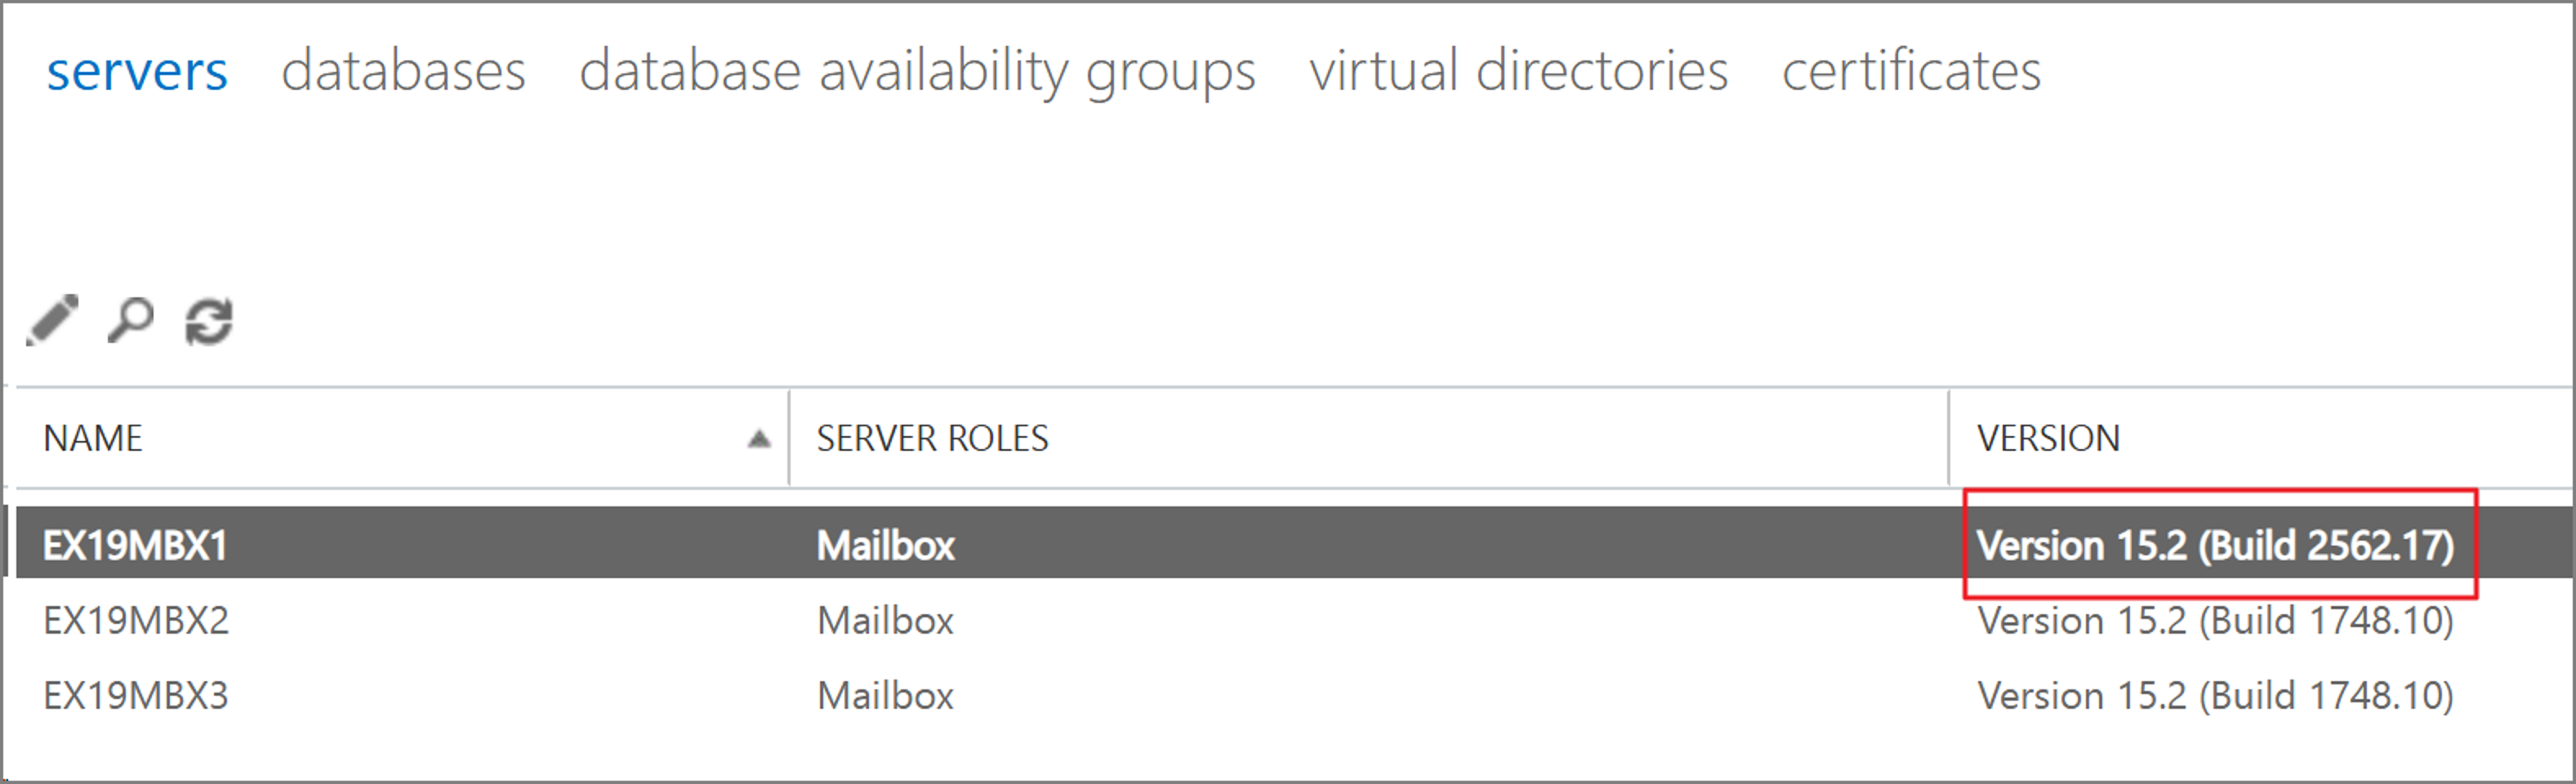Select server EX19MBX3 row
The image size is (2576, 784).
(1294, 695)
